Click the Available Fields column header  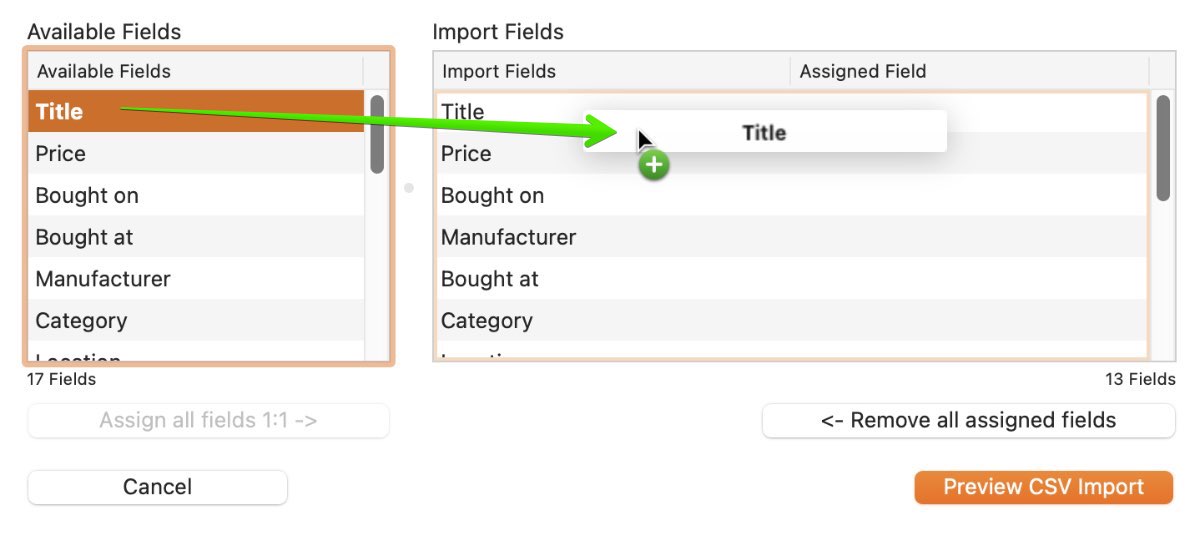tap(196, 71)
